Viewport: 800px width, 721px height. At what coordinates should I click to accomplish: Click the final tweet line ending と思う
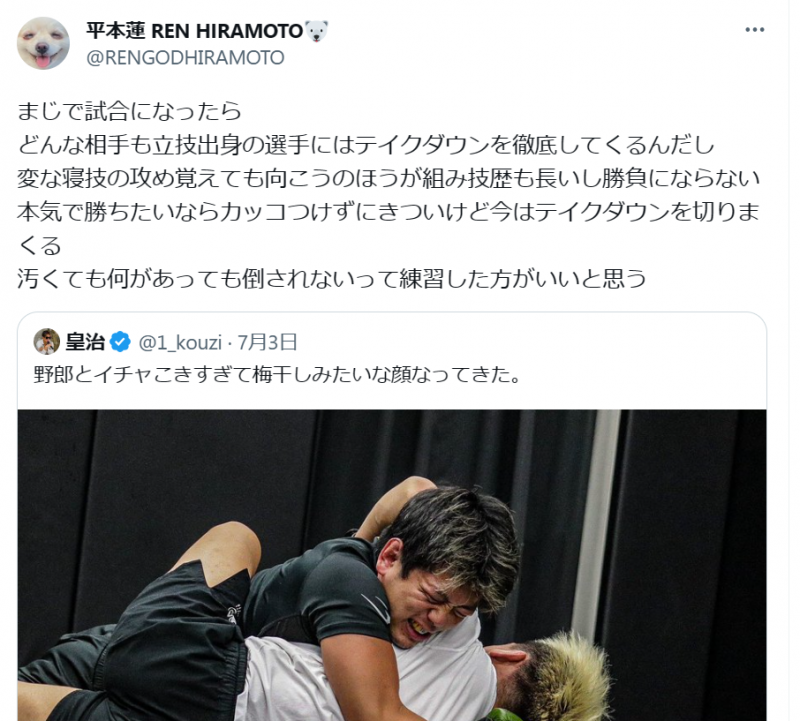(332, 279)
